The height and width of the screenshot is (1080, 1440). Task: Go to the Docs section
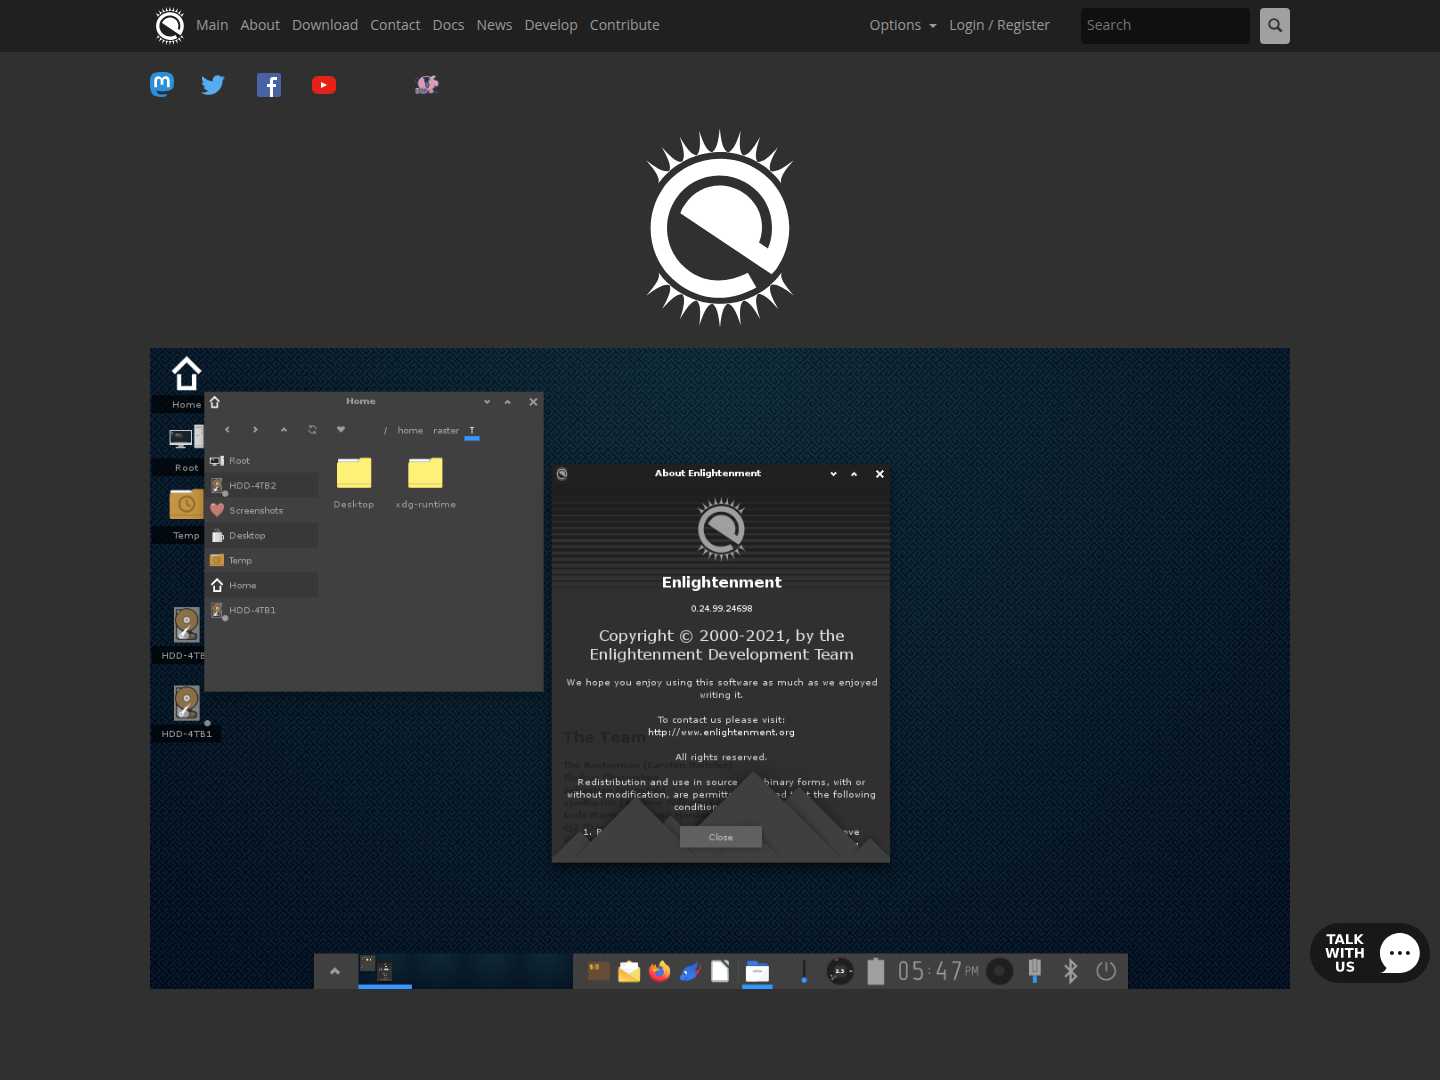tap(448, 25)
